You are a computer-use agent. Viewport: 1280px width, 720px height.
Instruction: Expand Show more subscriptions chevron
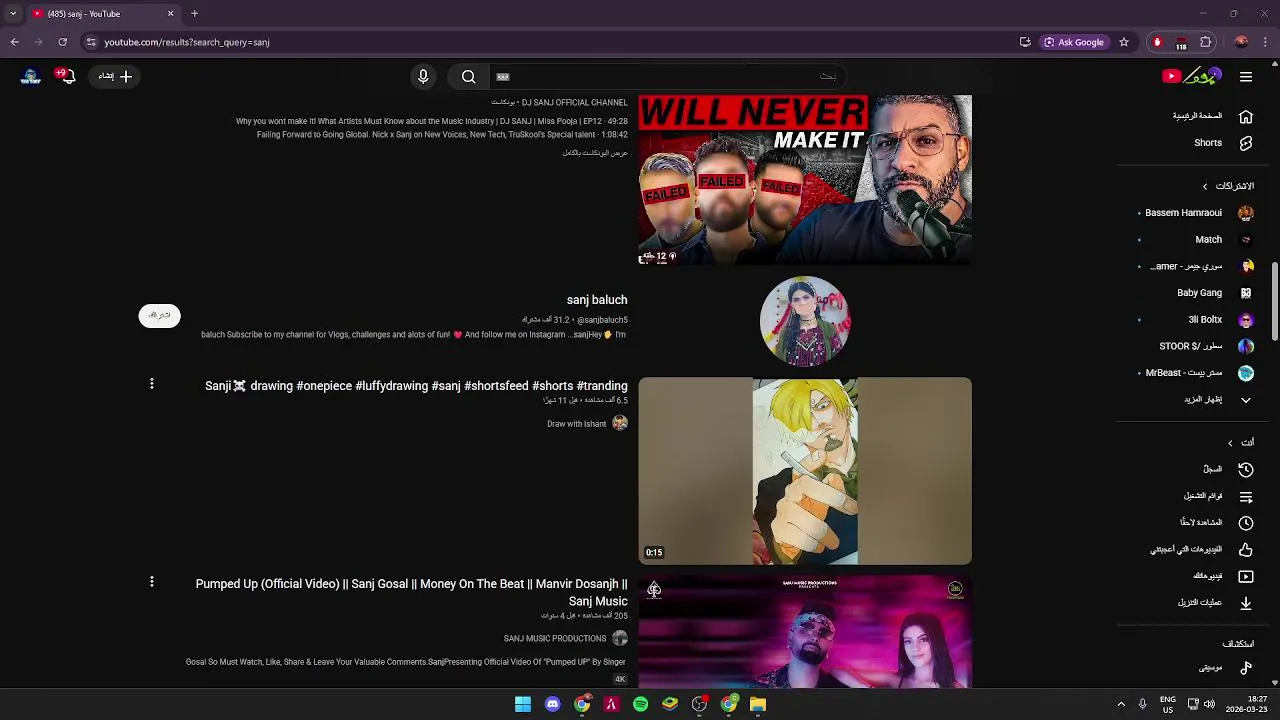(x=1246, y=400)
